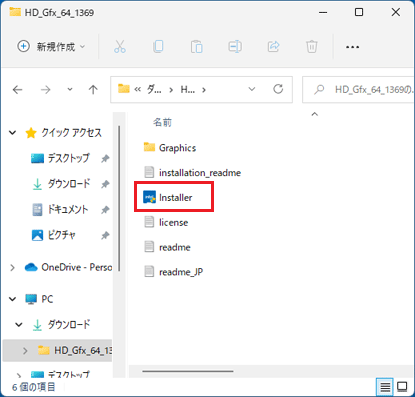Click the pin icon beside ピクチャ

(x=105, y=235)
